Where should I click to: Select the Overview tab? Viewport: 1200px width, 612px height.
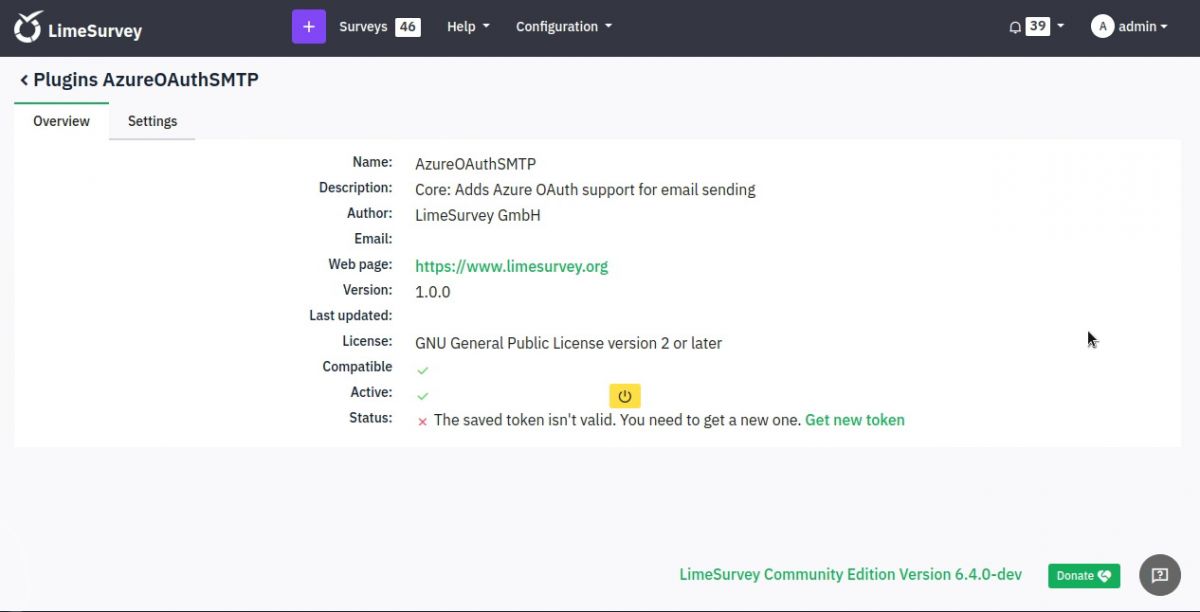pyautogui.click(x=60, y=120)
